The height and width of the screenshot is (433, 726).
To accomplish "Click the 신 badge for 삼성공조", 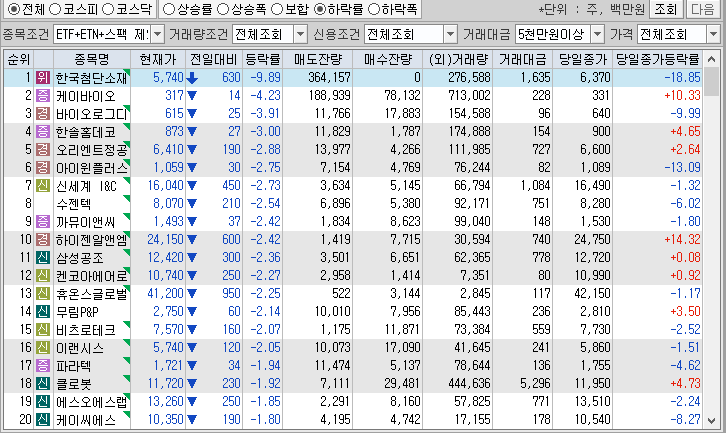I will (x=43, y=257).
